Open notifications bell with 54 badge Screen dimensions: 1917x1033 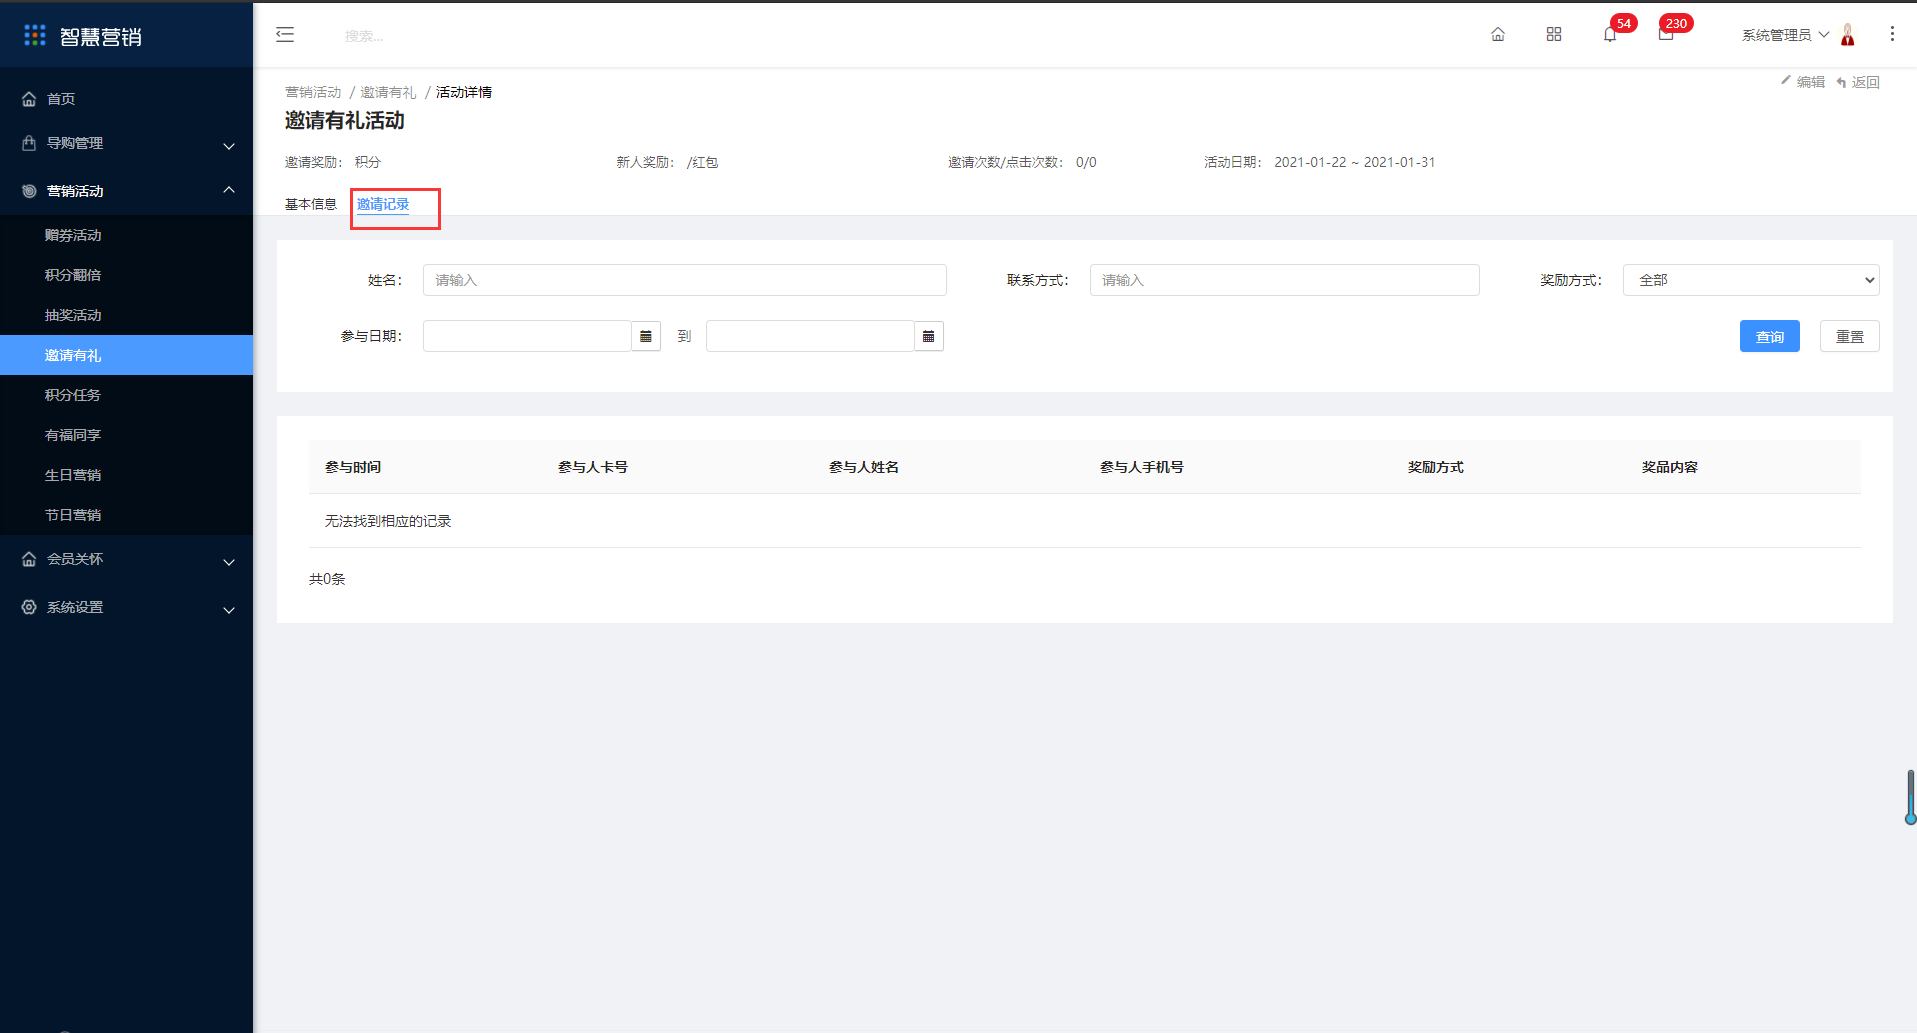click(1610, 35)
